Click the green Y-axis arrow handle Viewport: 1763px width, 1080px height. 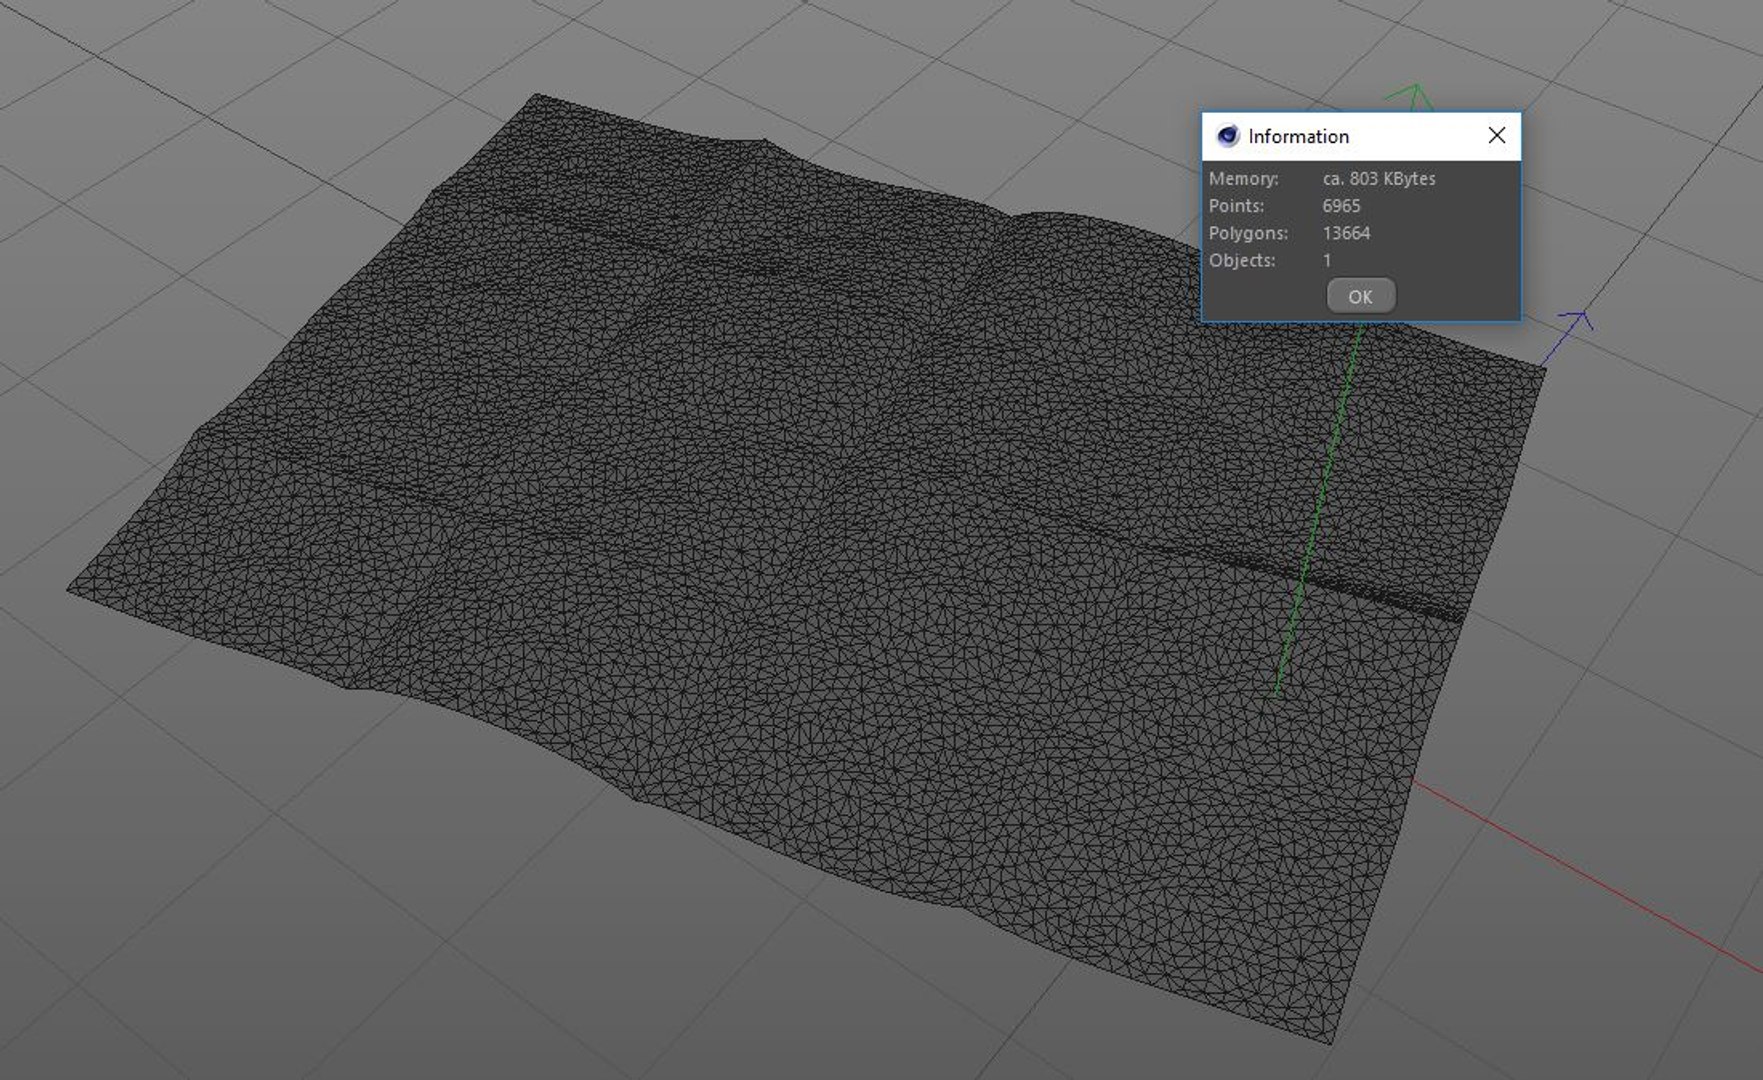[1412, 96]
